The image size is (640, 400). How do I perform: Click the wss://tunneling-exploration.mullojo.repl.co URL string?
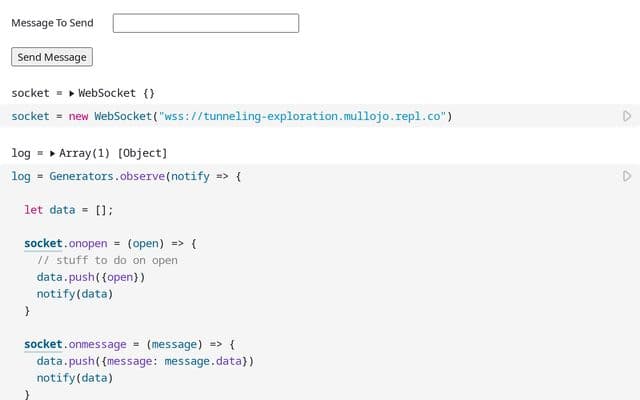tap(302, 116)
